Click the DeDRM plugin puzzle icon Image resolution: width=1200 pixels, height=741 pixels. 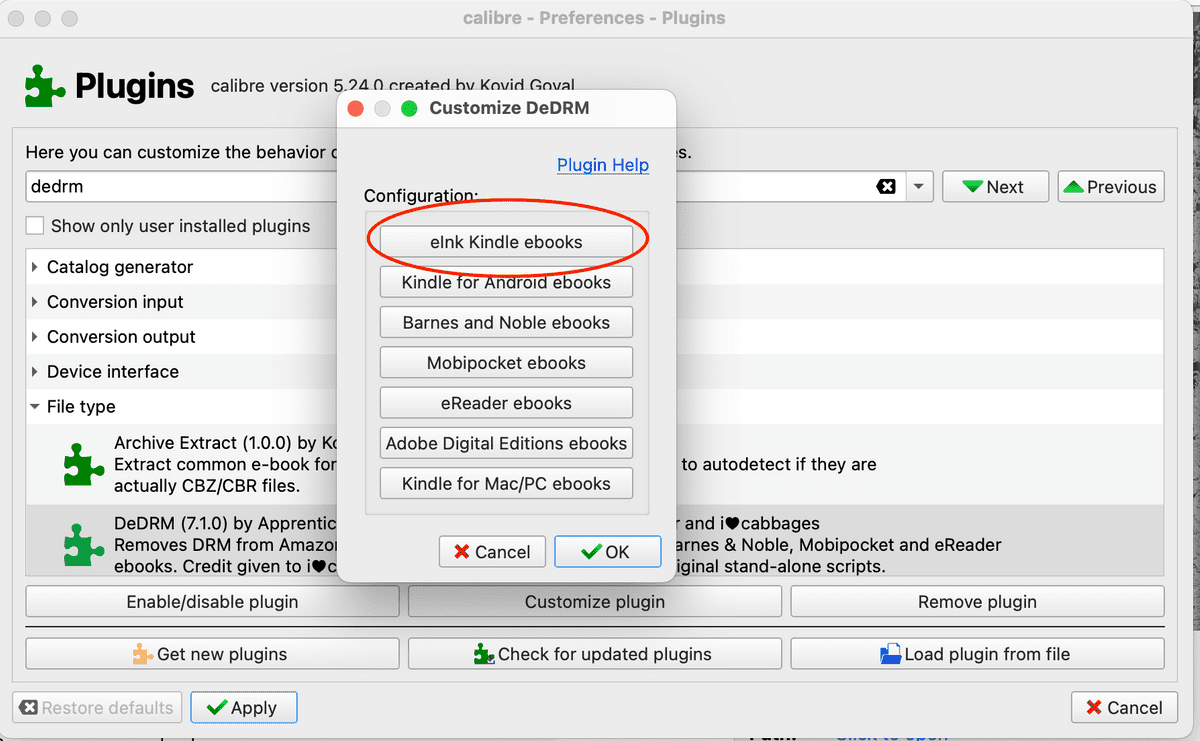click(x=84, y=544)
